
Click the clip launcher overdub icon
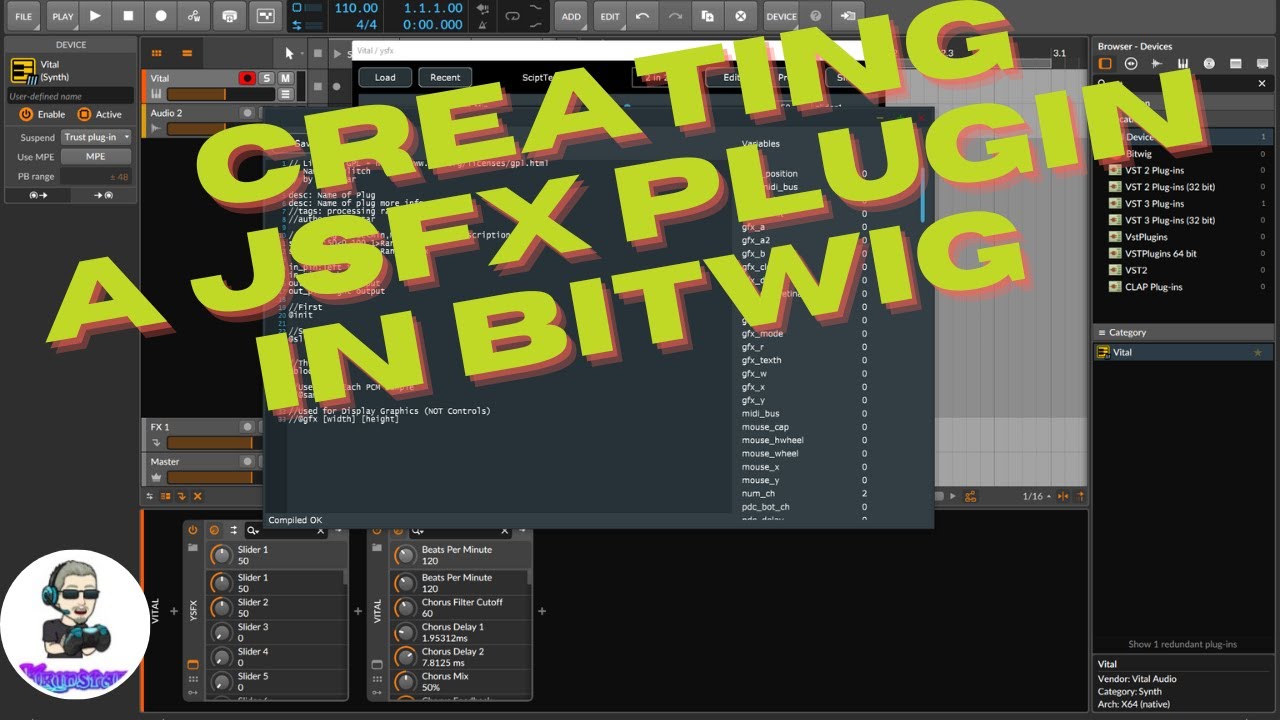point(230,16)
